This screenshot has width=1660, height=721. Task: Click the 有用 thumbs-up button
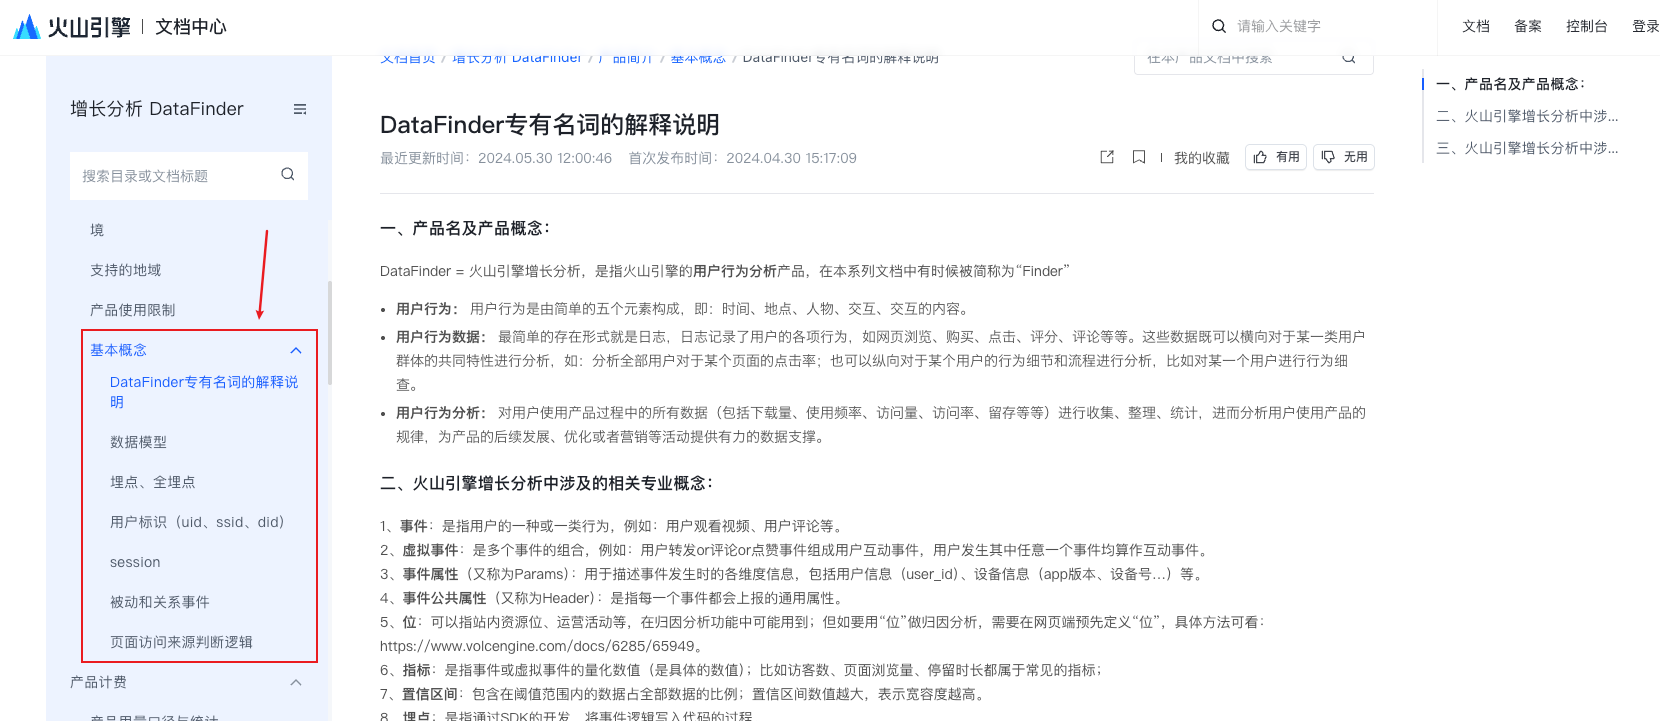point(1276,157)
